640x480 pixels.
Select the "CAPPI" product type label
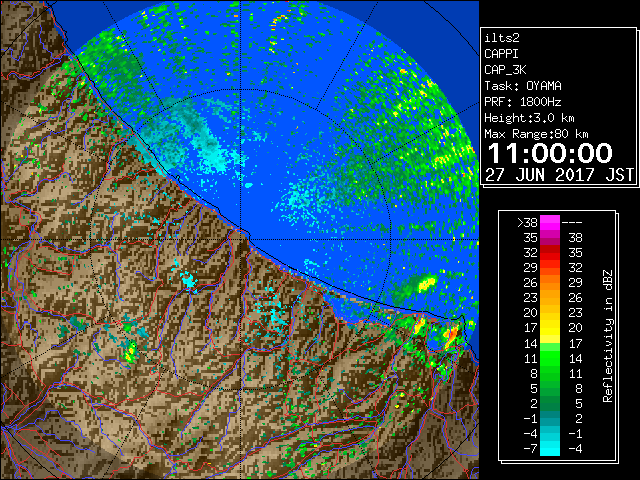501,54
